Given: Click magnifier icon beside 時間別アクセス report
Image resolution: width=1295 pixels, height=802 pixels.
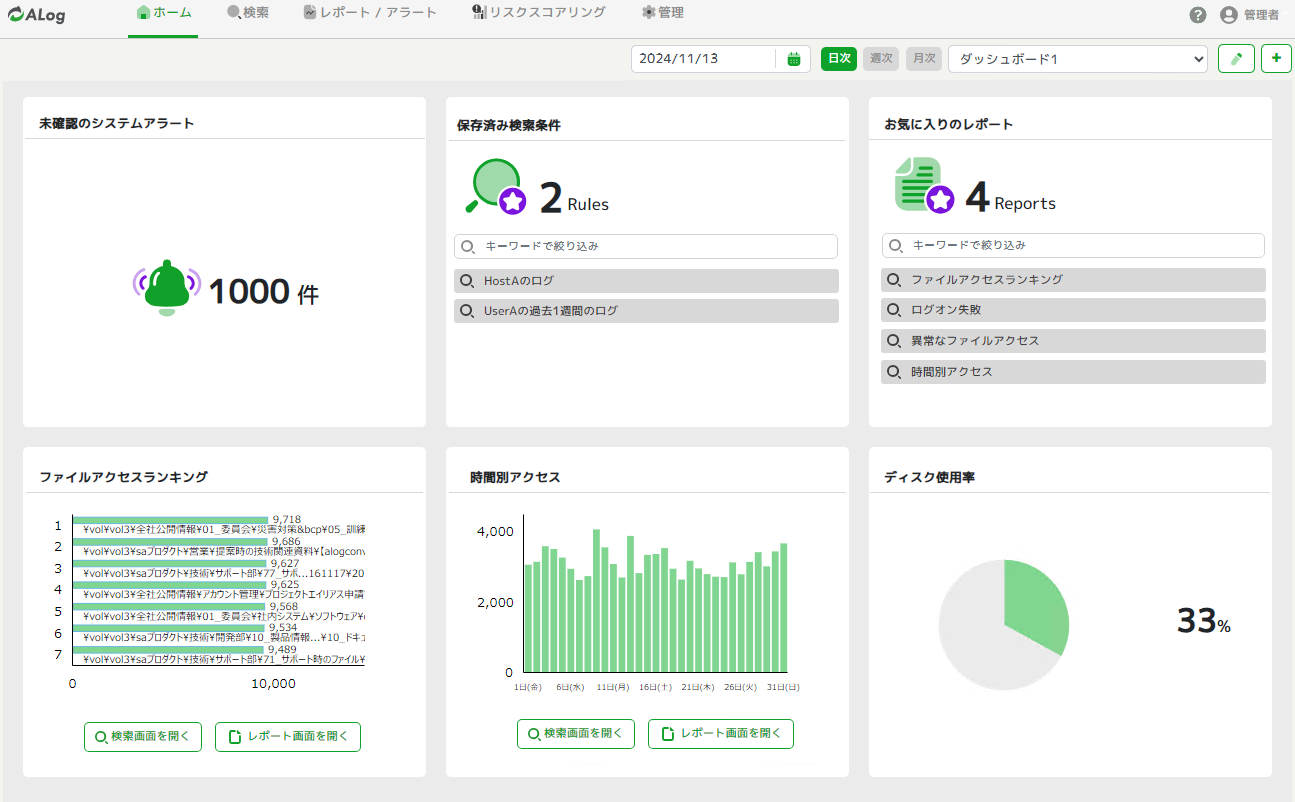Looking at the screenshot, I should (894, 372).
